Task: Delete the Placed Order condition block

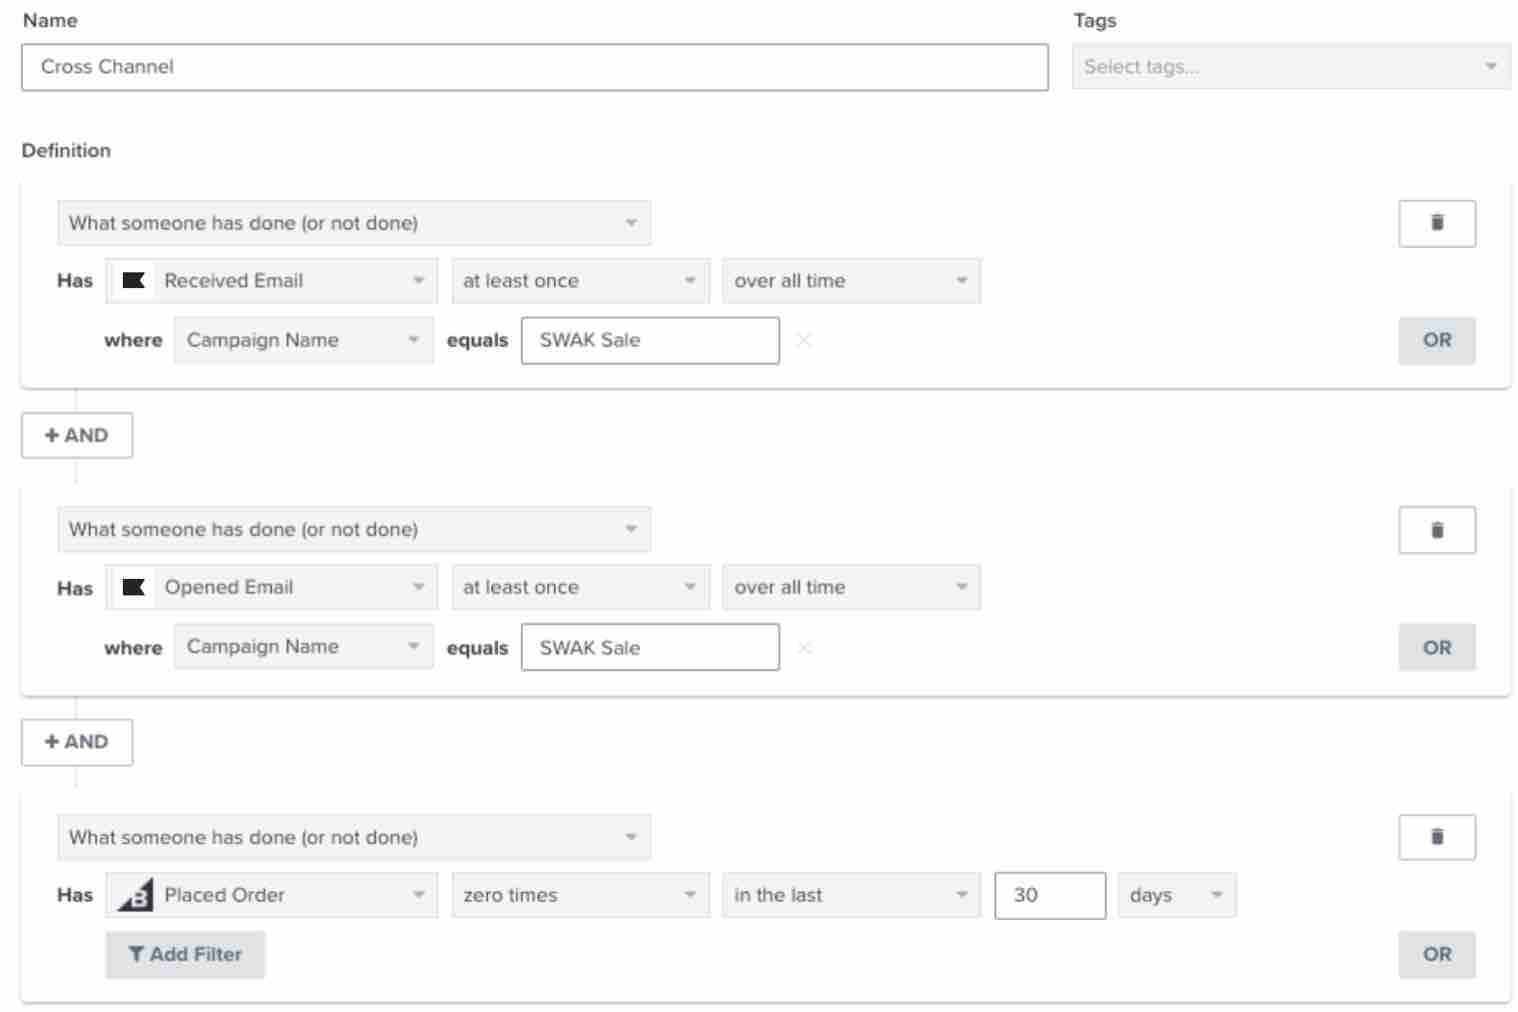Action: click(x=1437, y=838)
